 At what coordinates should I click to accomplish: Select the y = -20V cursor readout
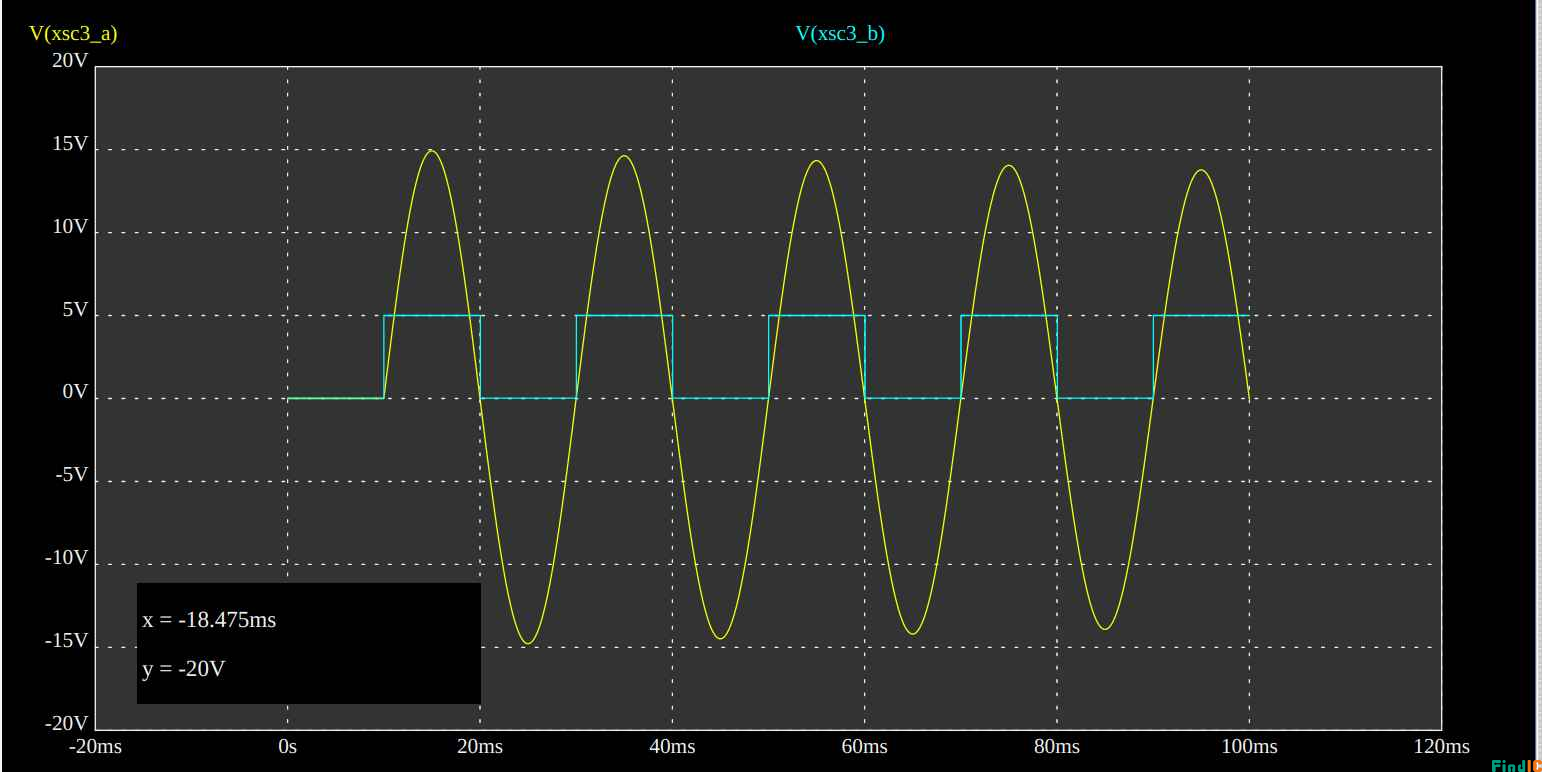(x=184, y=669)
